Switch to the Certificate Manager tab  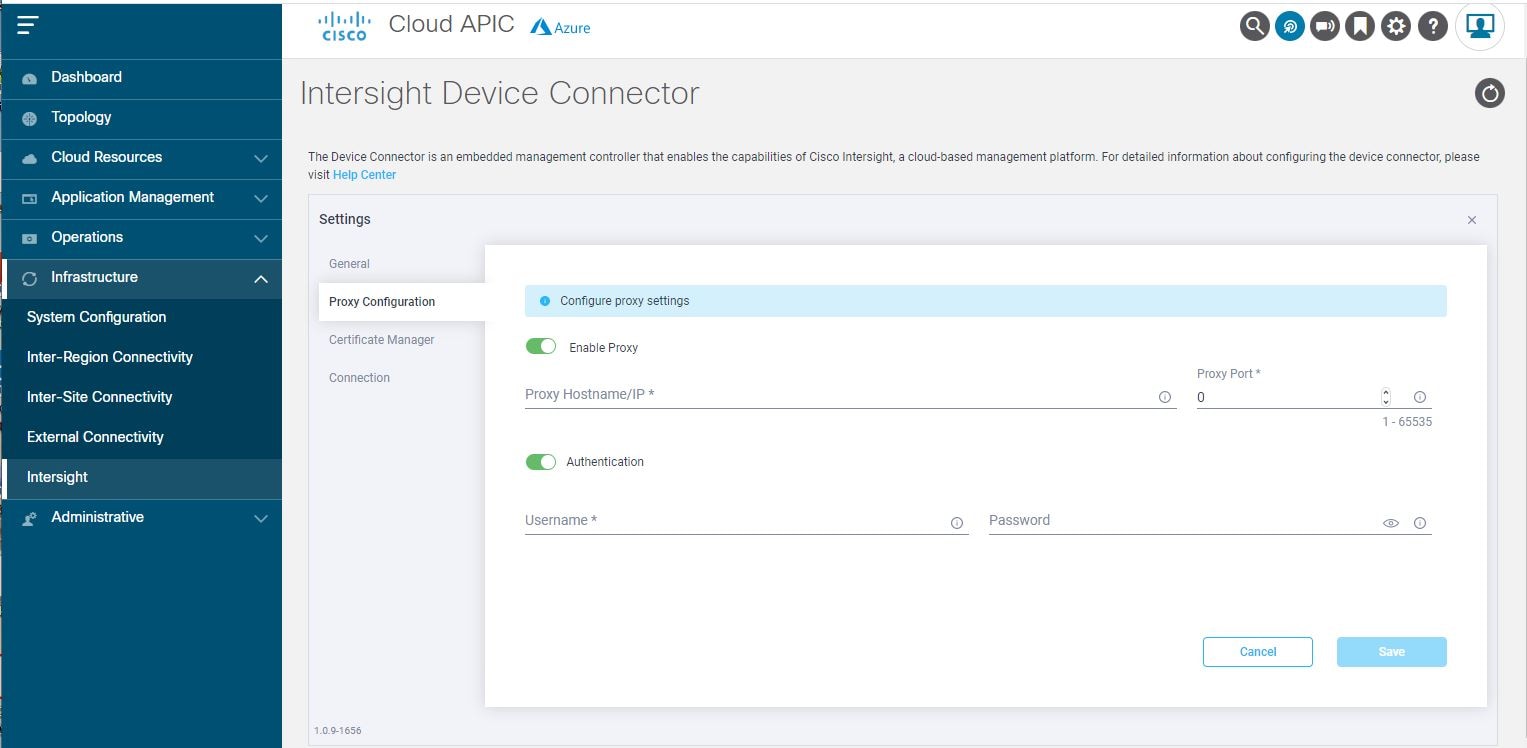(382, 340)
